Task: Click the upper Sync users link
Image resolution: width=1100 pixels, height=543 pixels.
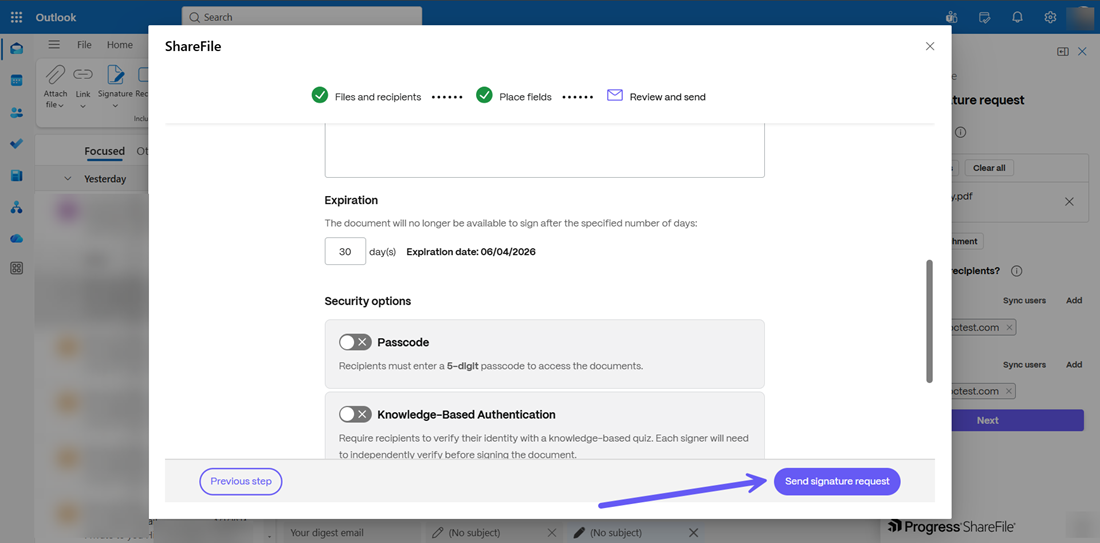Action: click(x=1024, y=300)
